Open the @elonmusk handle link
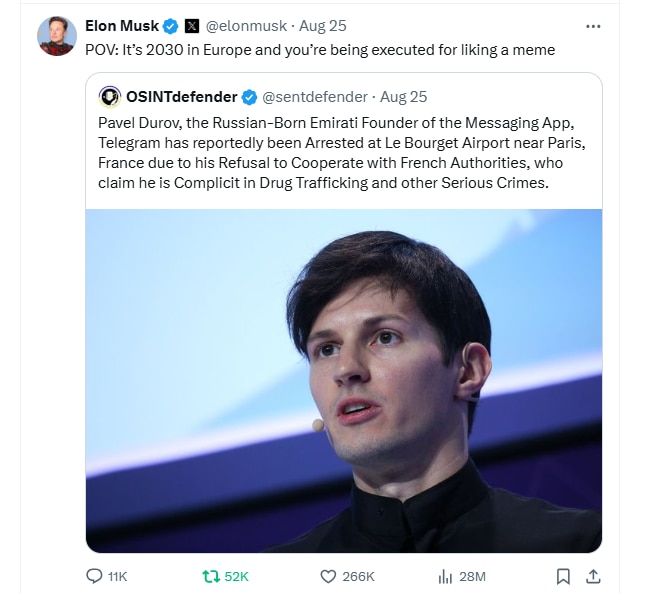 click(246, 26)
